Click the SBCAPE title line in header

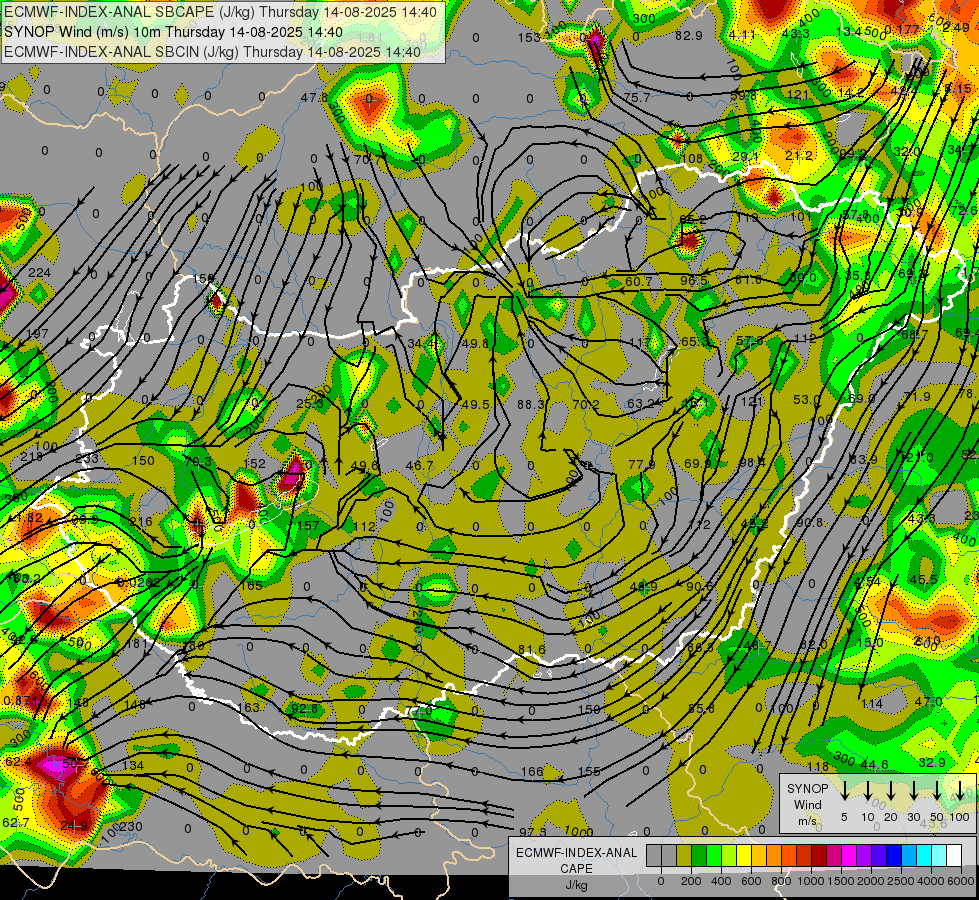pos(221,12)
